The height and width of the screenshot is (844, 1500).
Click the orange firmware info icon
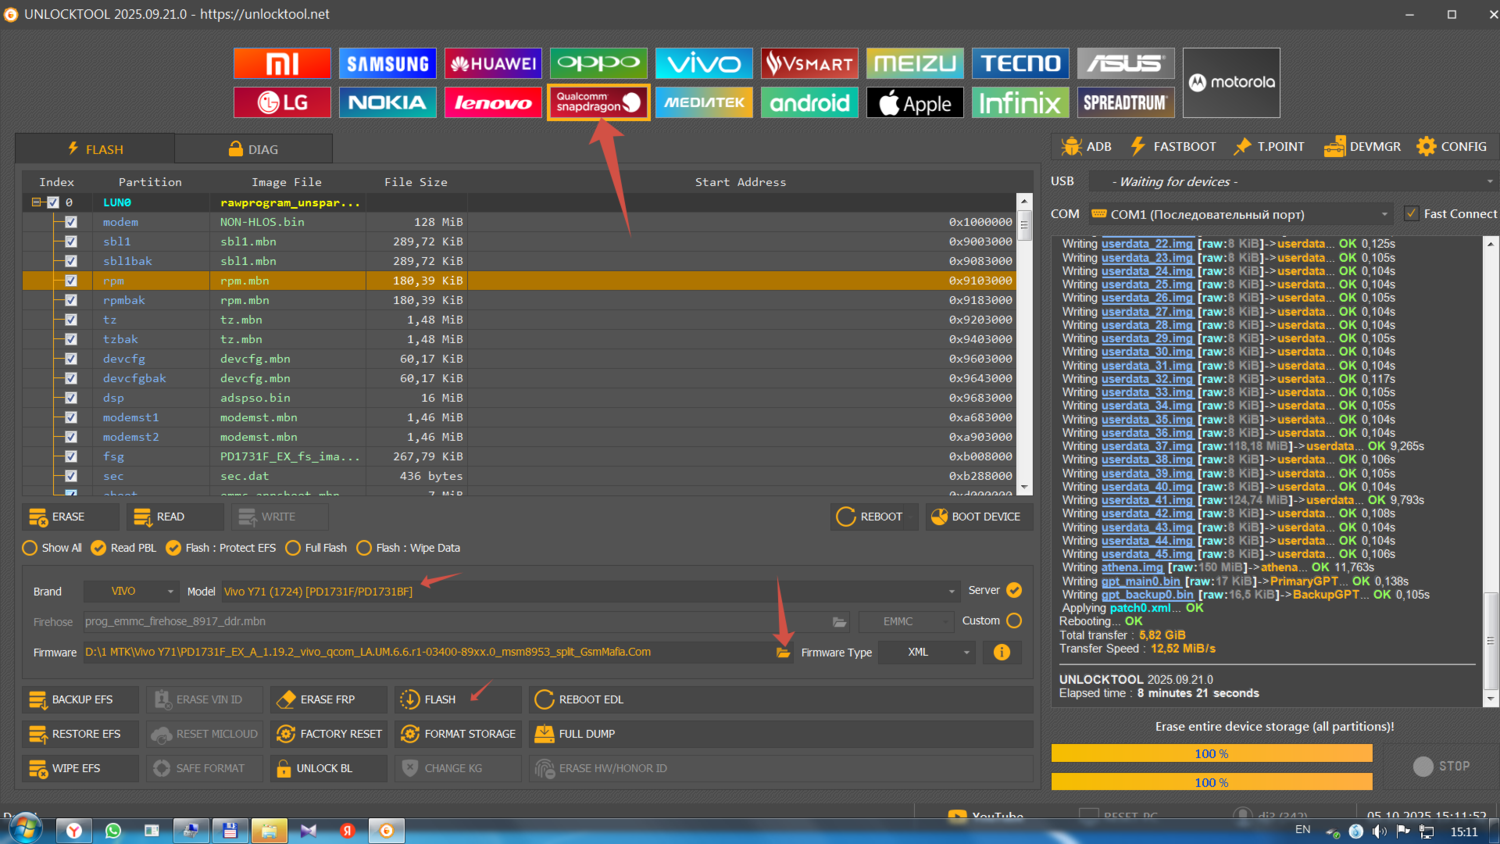(x=1001, y=652)
